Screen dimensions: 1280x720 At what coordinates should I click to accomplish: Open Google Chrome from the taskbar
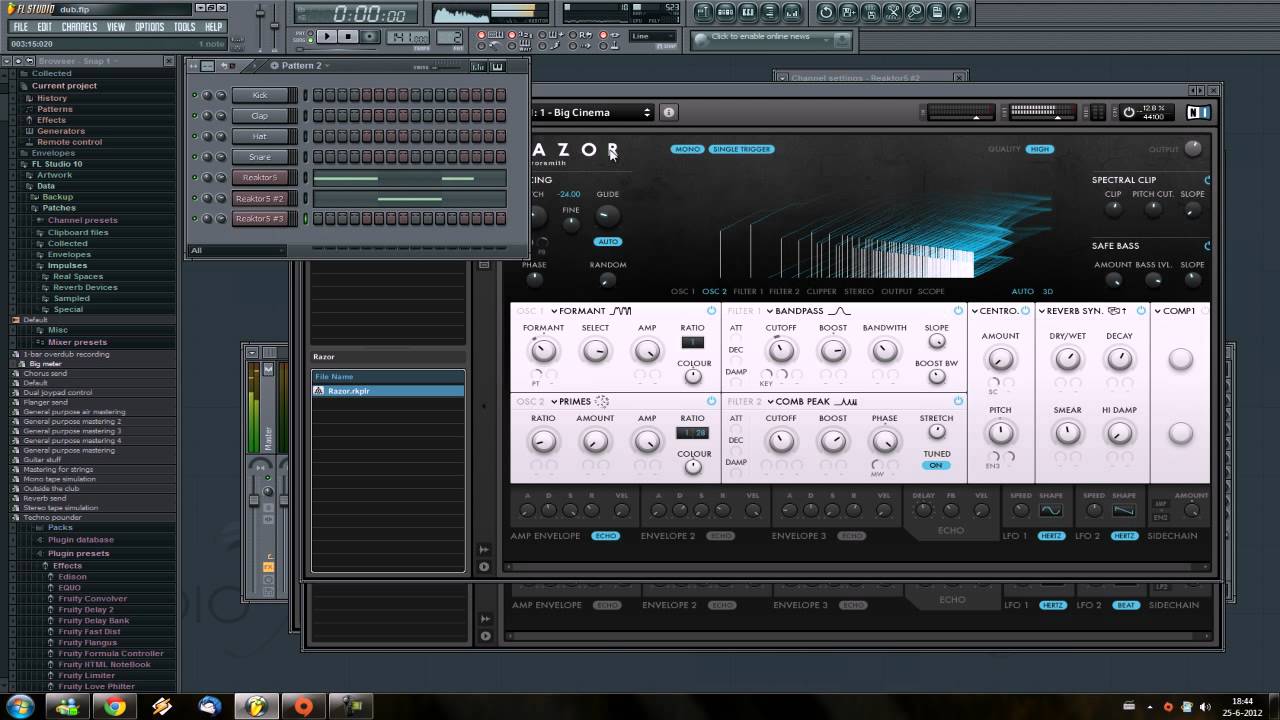click(115, 707)
